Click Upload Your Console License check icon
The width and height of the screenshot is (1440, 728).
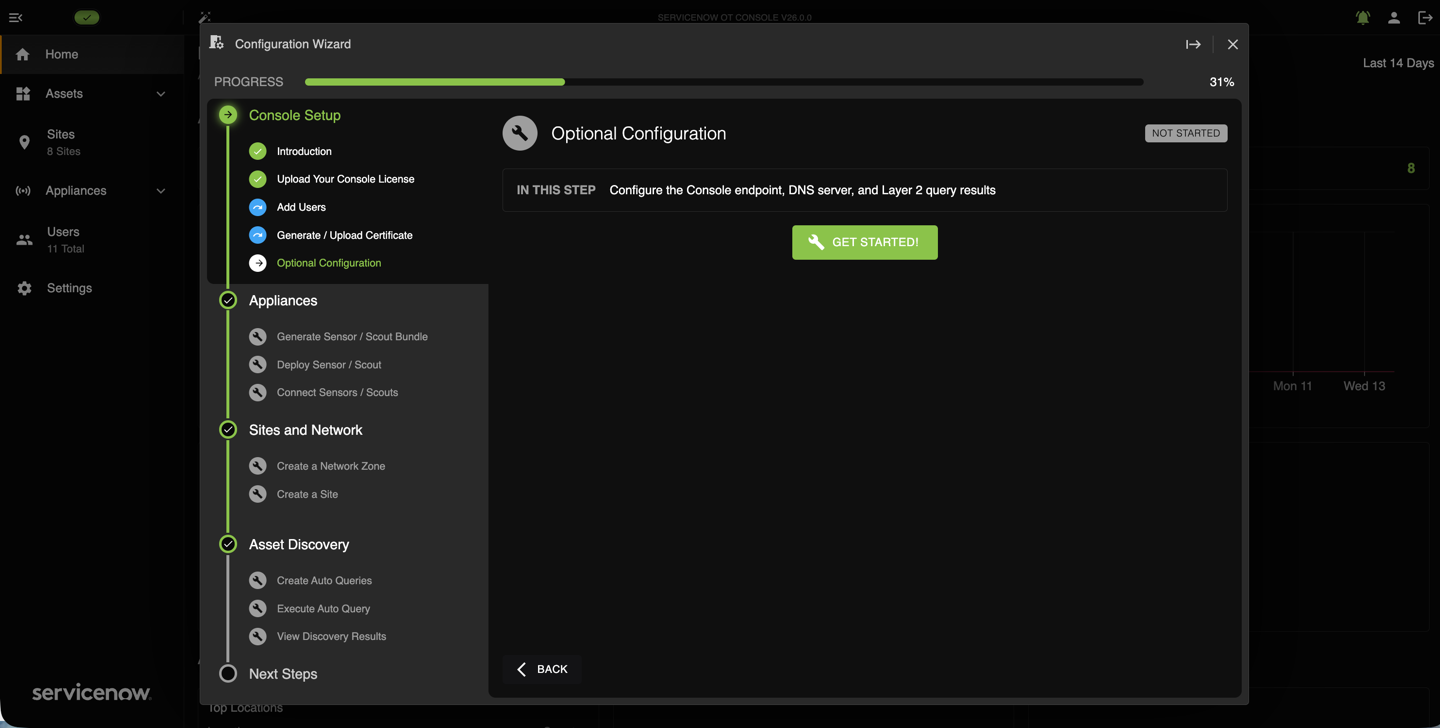point(258,179)
